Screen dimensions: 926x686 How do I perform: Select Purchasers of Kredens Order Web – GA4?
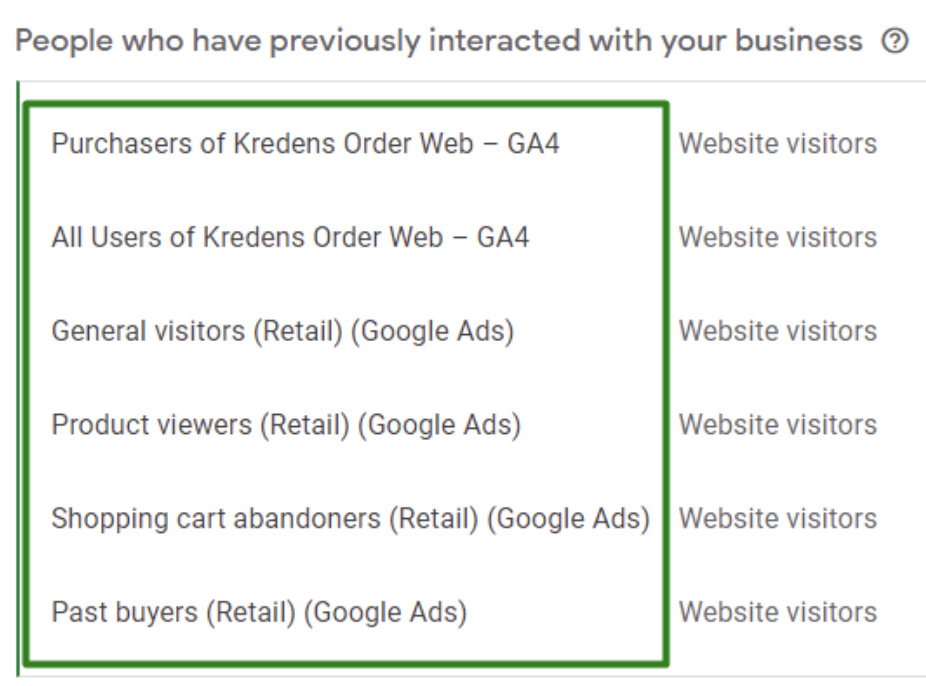305,144
